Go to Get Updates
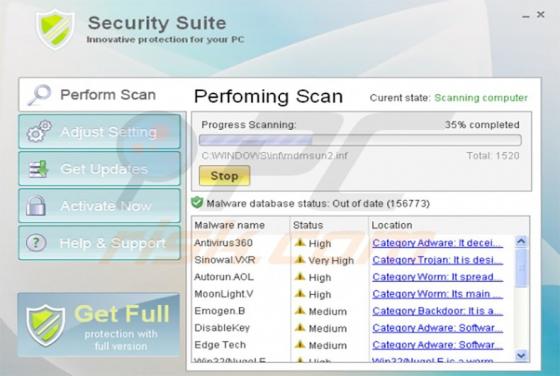 pos(100,169)
